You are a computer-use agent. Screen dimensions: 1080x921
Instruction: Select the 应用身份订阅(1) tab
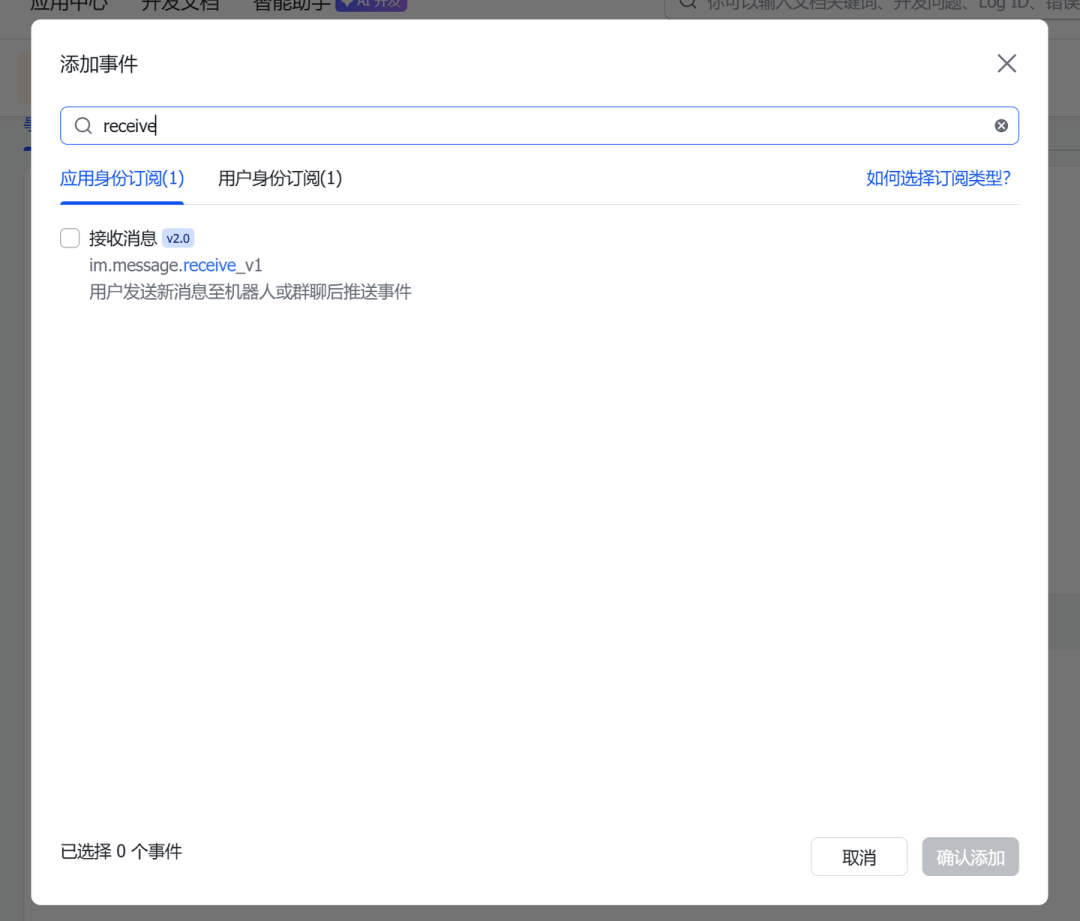tap(121, 178)
